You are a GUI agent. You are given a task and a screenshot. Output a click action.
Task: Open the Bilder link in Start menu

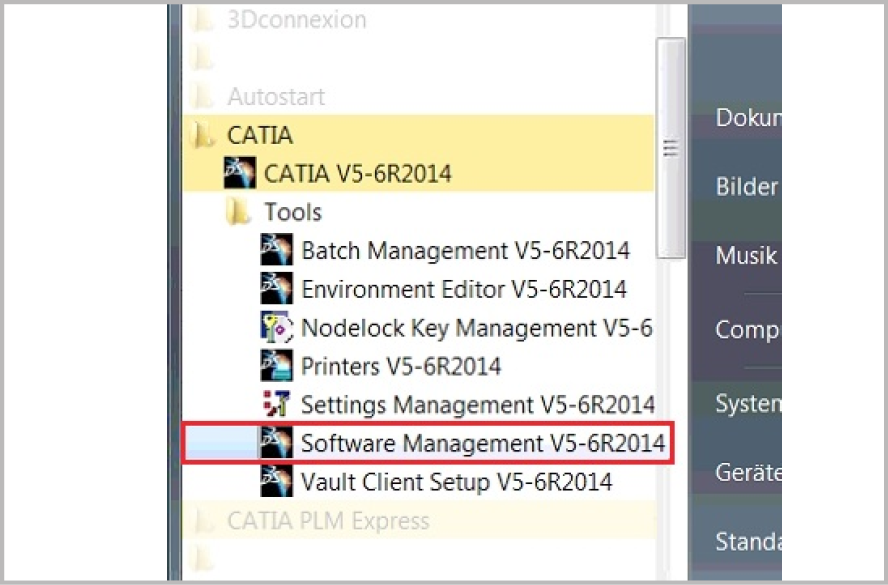(x=746, y=186)
